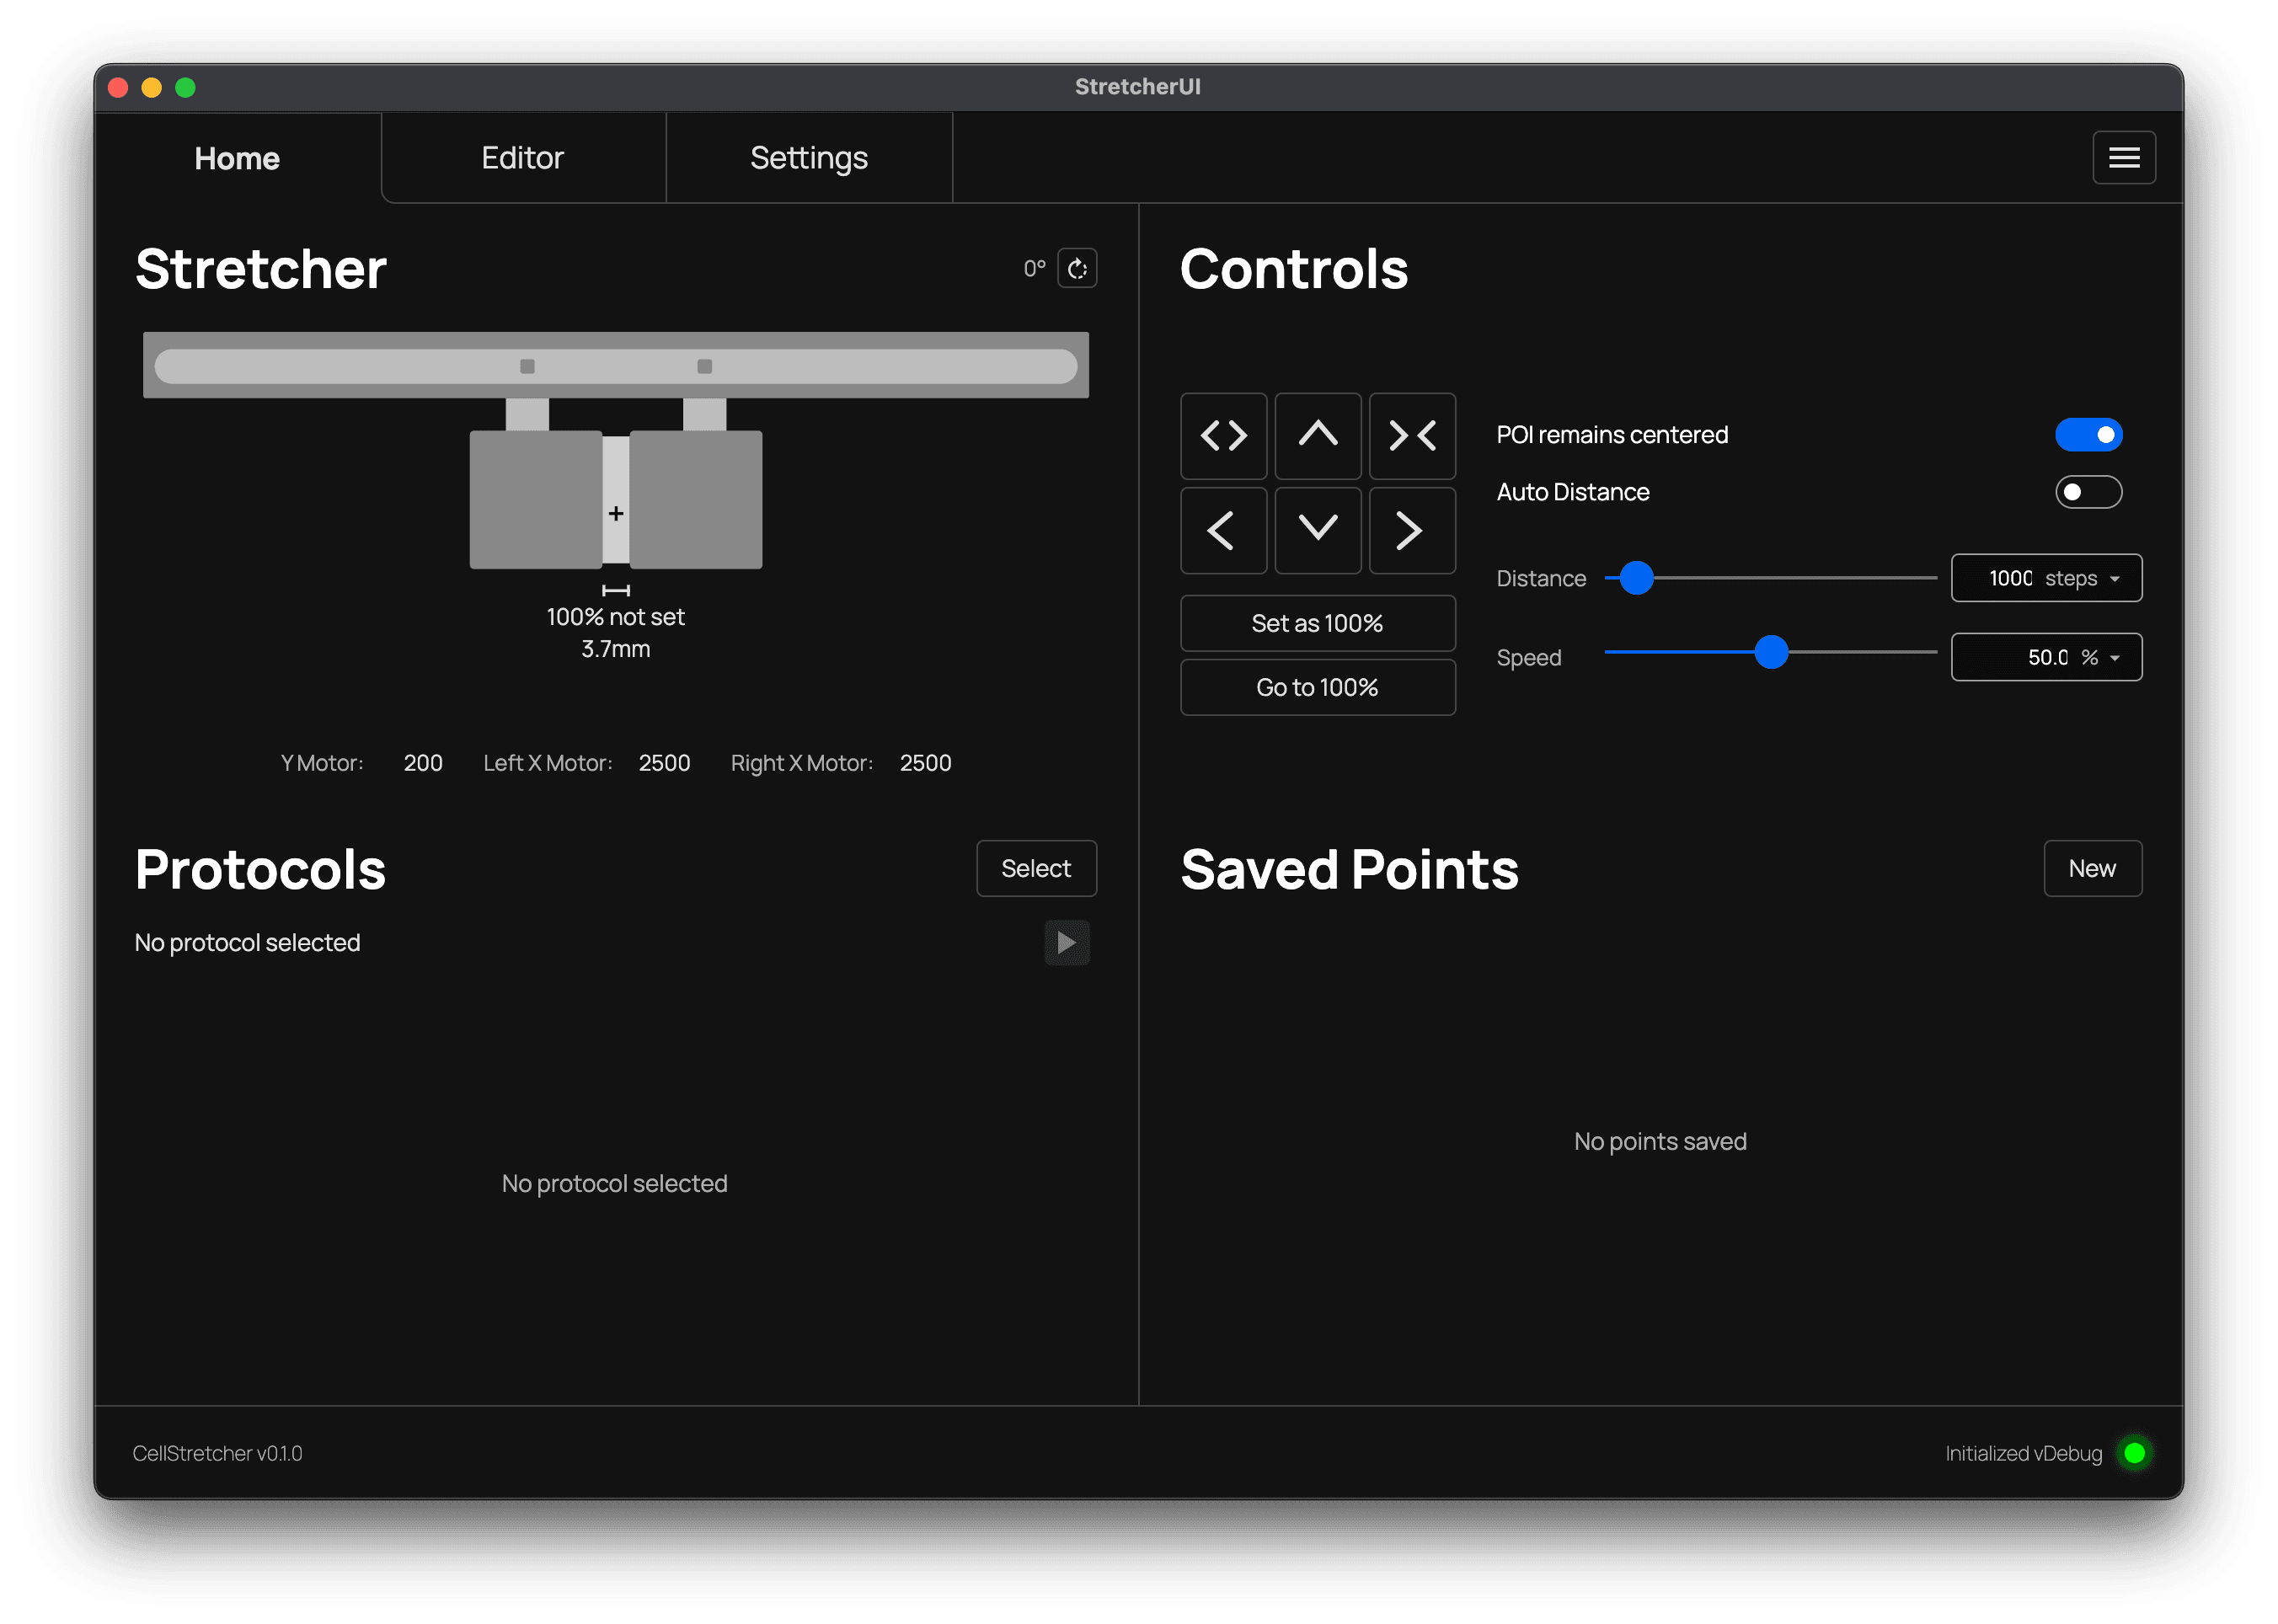Disable POI remains centered toggle
The image size is (2278, 1624).
point(2088,434)
